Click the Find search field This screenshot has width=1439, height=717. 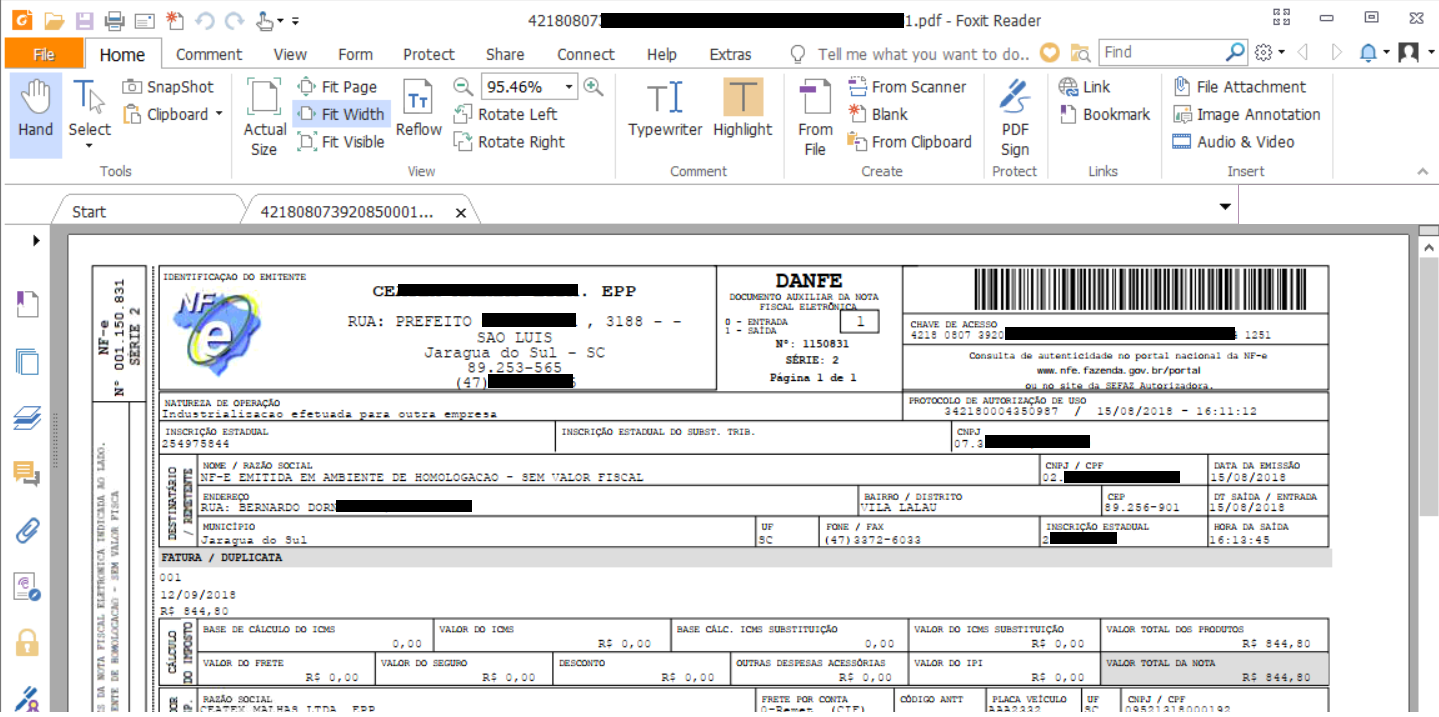pos(1162,52)
